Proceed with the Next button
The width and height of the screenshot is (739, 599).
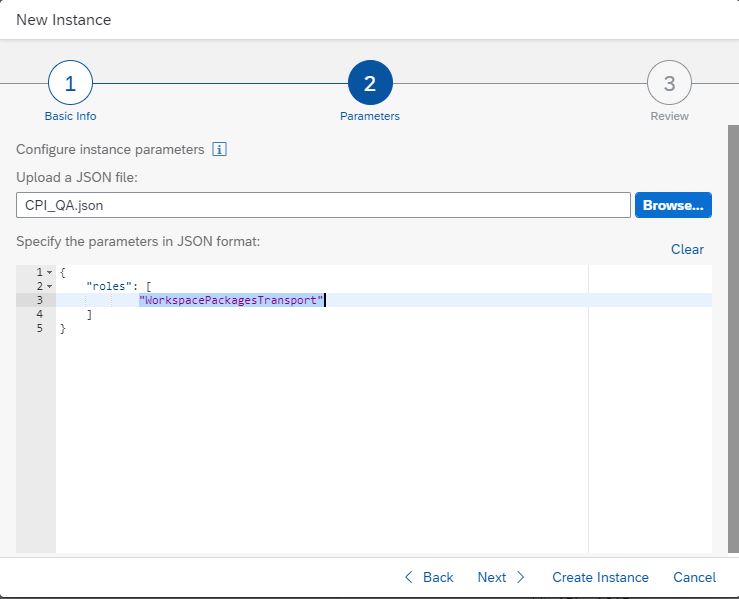click(x=501, y=577)
